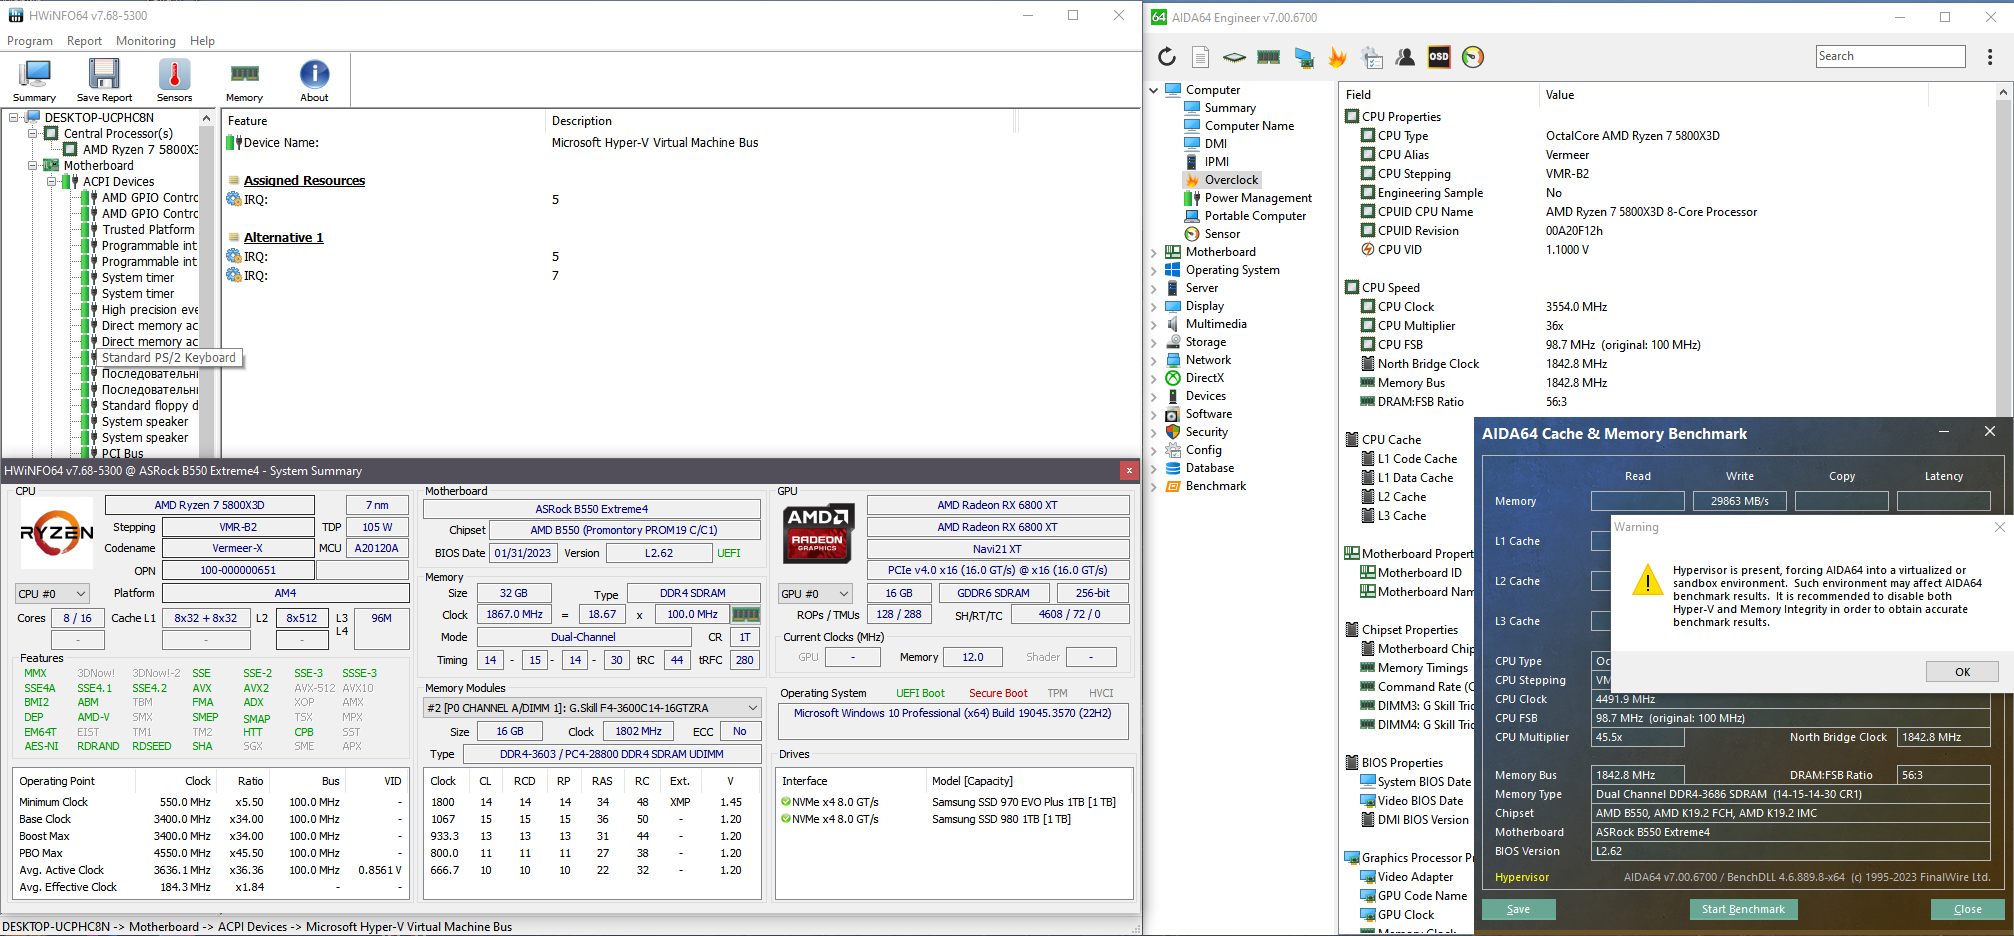Open the Program menu in HWiNFO64
The height and width of the screenshot is (936, 2014).
click(30, 41)
